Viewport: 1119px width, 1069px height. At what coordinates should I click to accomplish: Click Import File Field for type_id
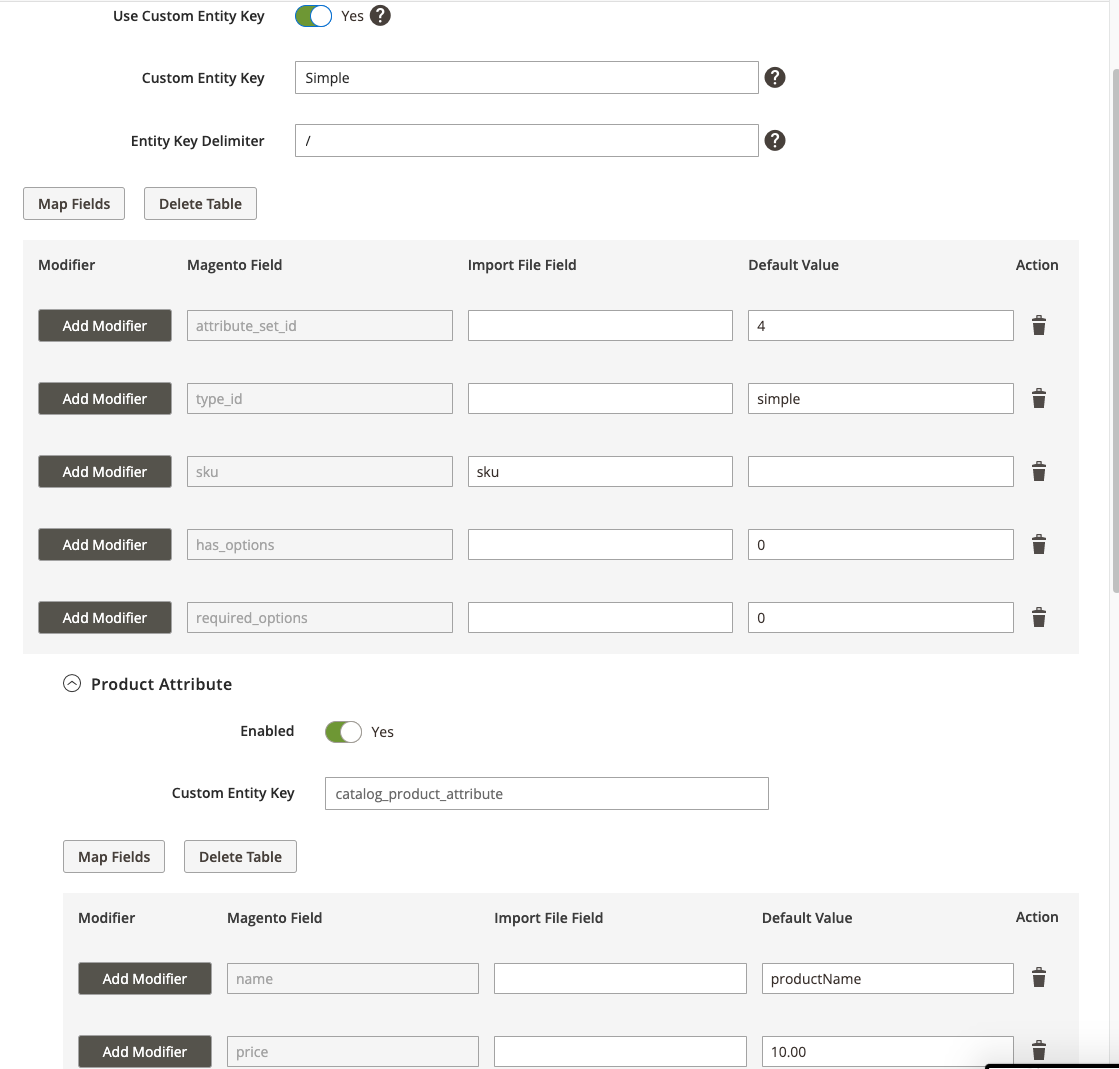(600, 398)
